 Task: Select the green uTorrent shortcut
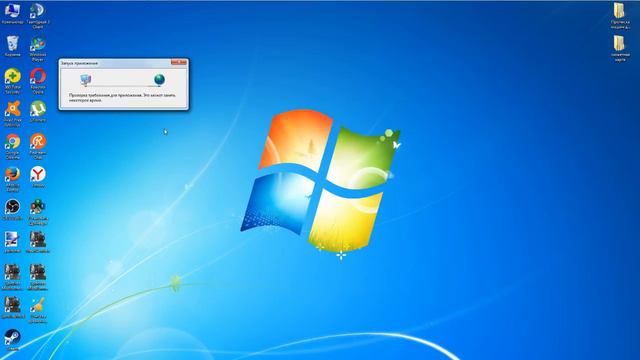38,111
